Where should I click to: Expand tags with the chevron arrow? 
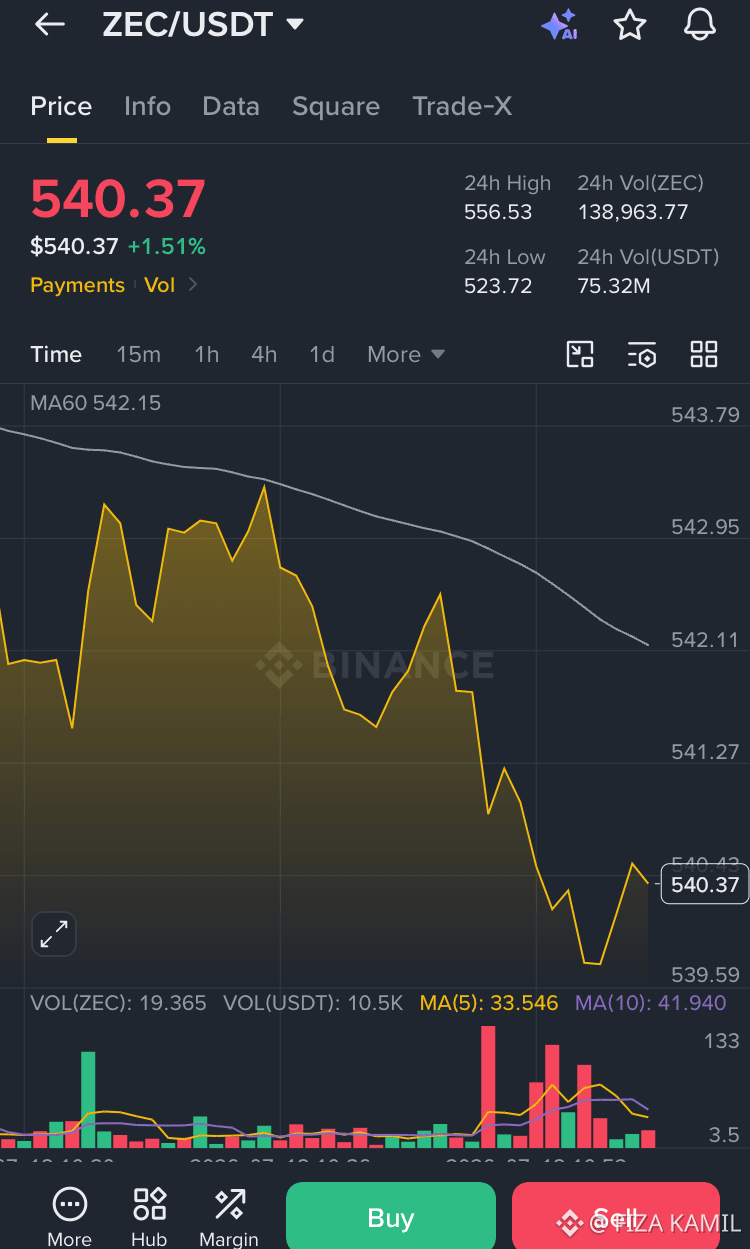[x=193, y=285]
